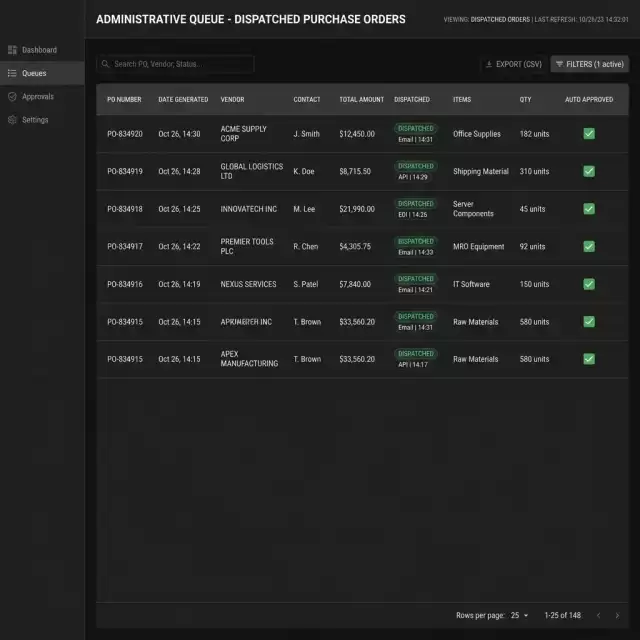The image size is (640, 640).
Task: Select PO-834918 number cell
Action: pos(125,209)
